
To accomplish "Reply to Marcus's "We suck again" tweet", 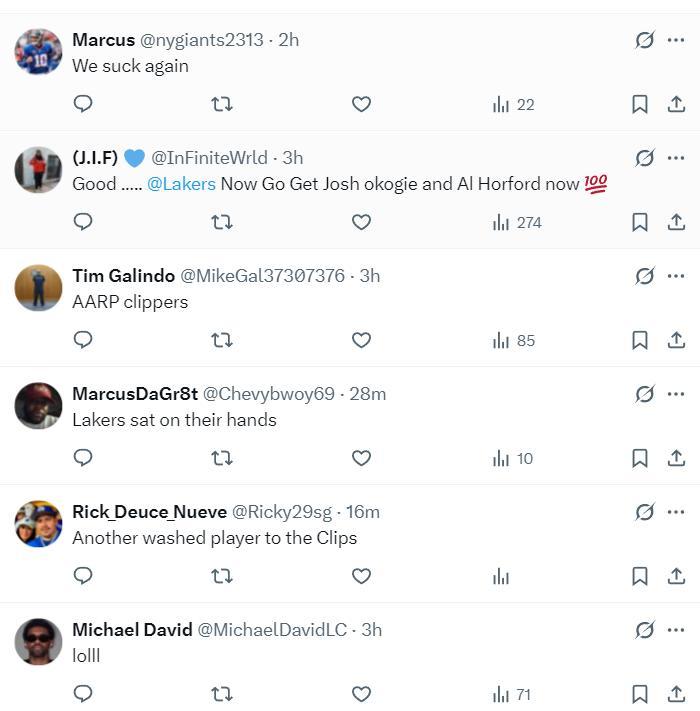I will tap(84, 104).
